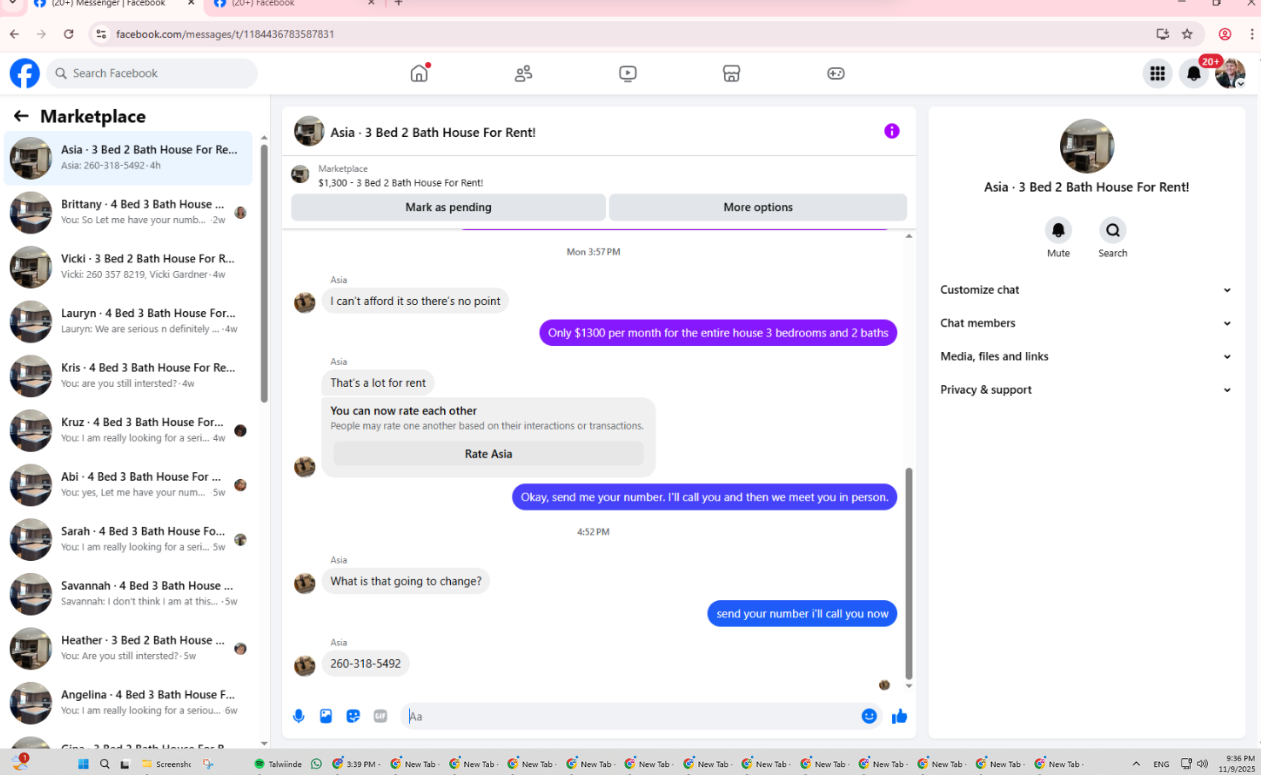Expand Media, files and links section
This screenshot has height=775, width=1261.
(1086, 356)
